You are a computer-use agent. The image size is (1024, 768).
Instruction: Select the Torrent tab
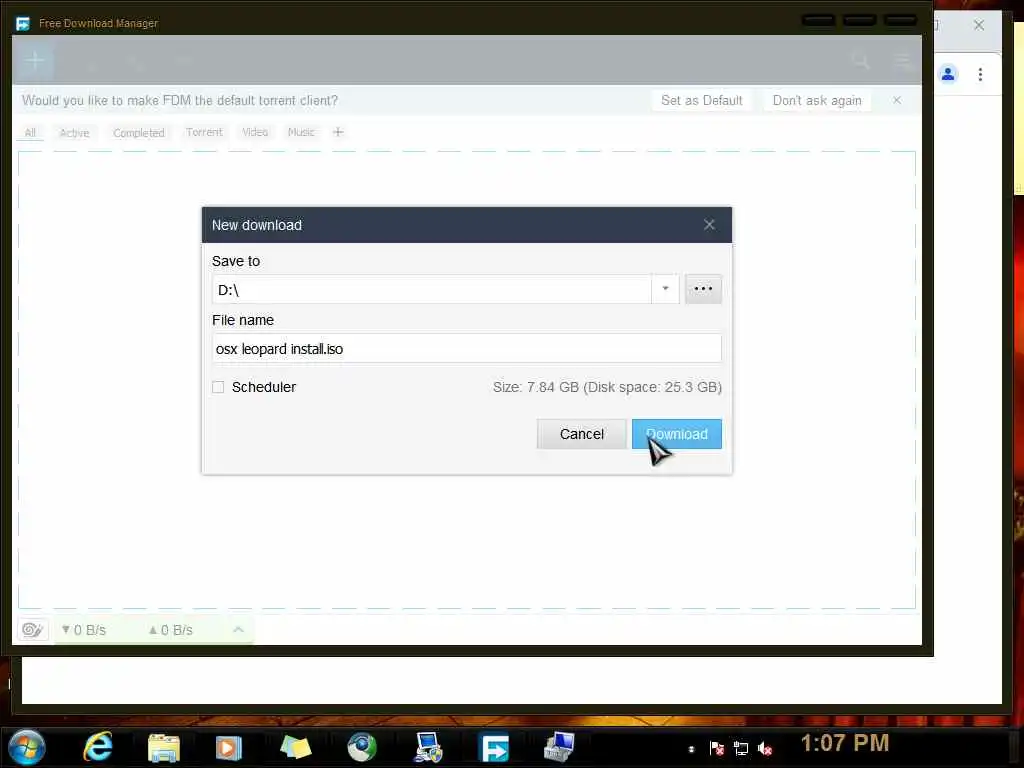pos(204,132)
